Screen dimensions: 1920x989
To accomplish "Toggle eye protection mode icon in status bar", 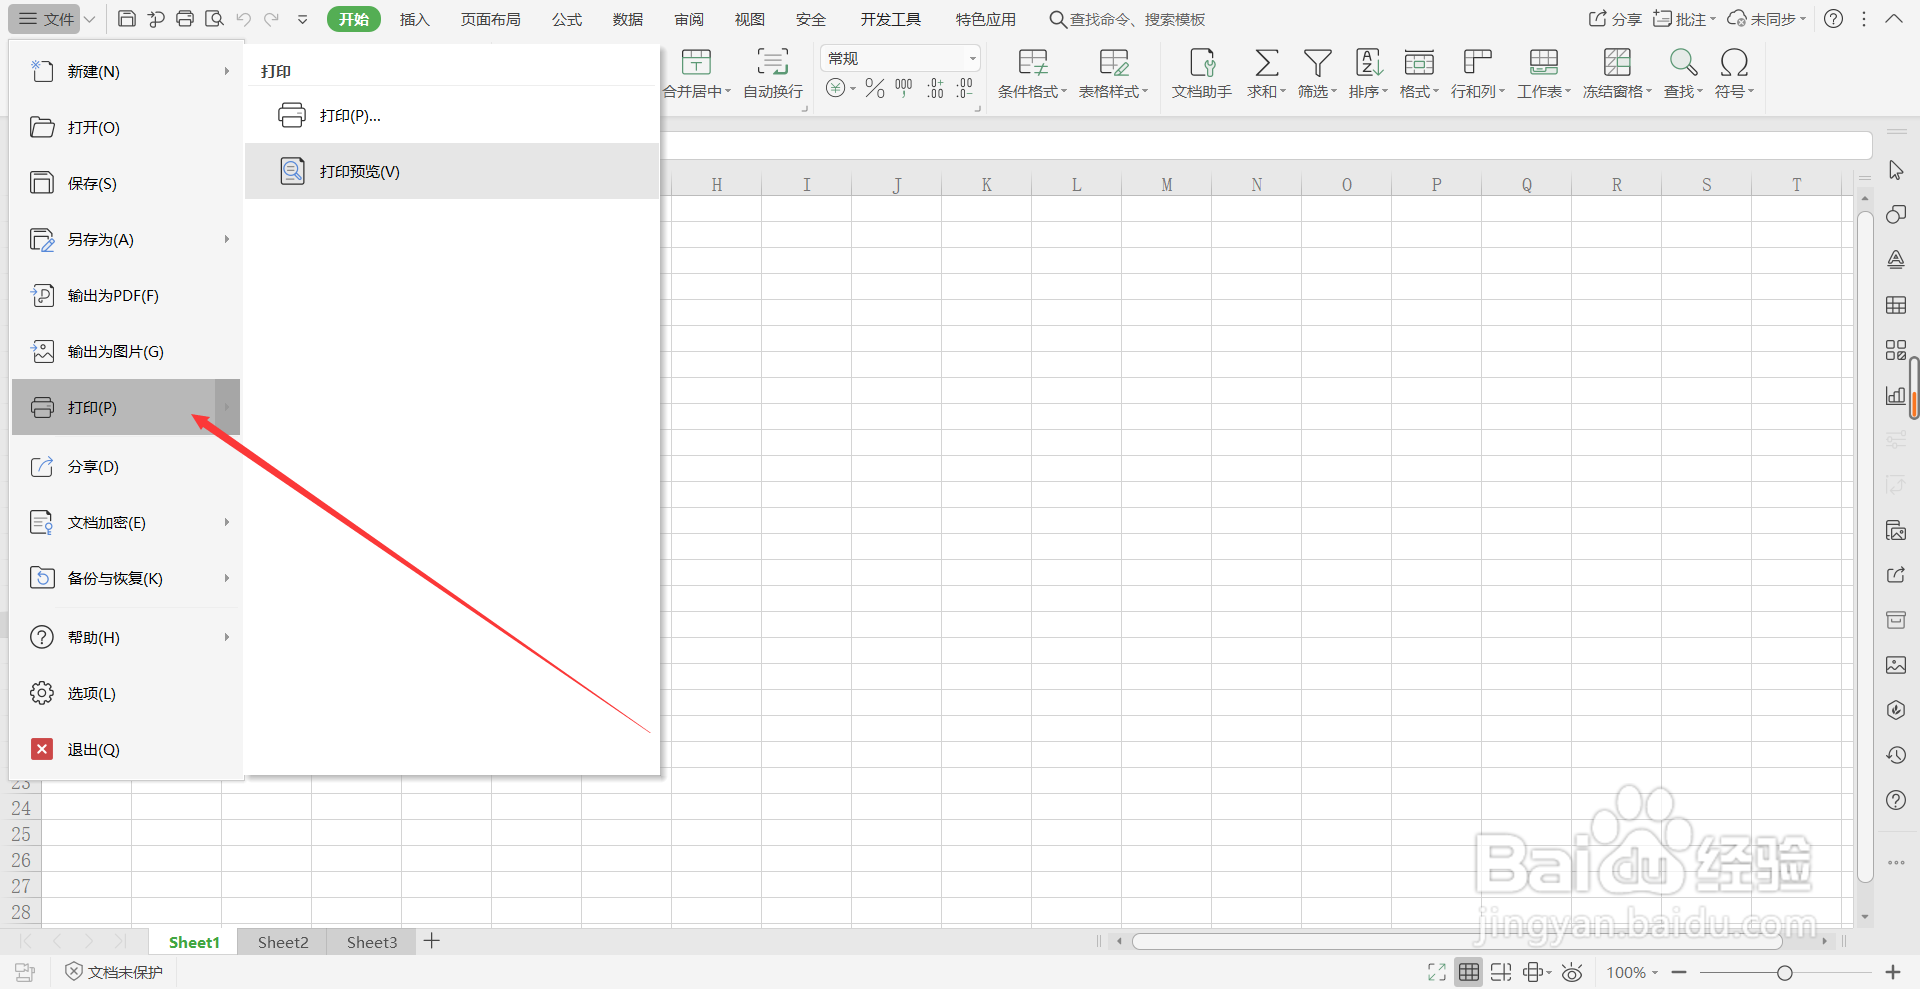I will [1572, 972].
